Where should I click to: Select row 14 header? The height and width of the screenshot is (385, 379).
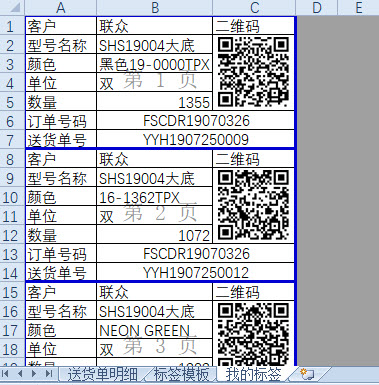[12, 273]
